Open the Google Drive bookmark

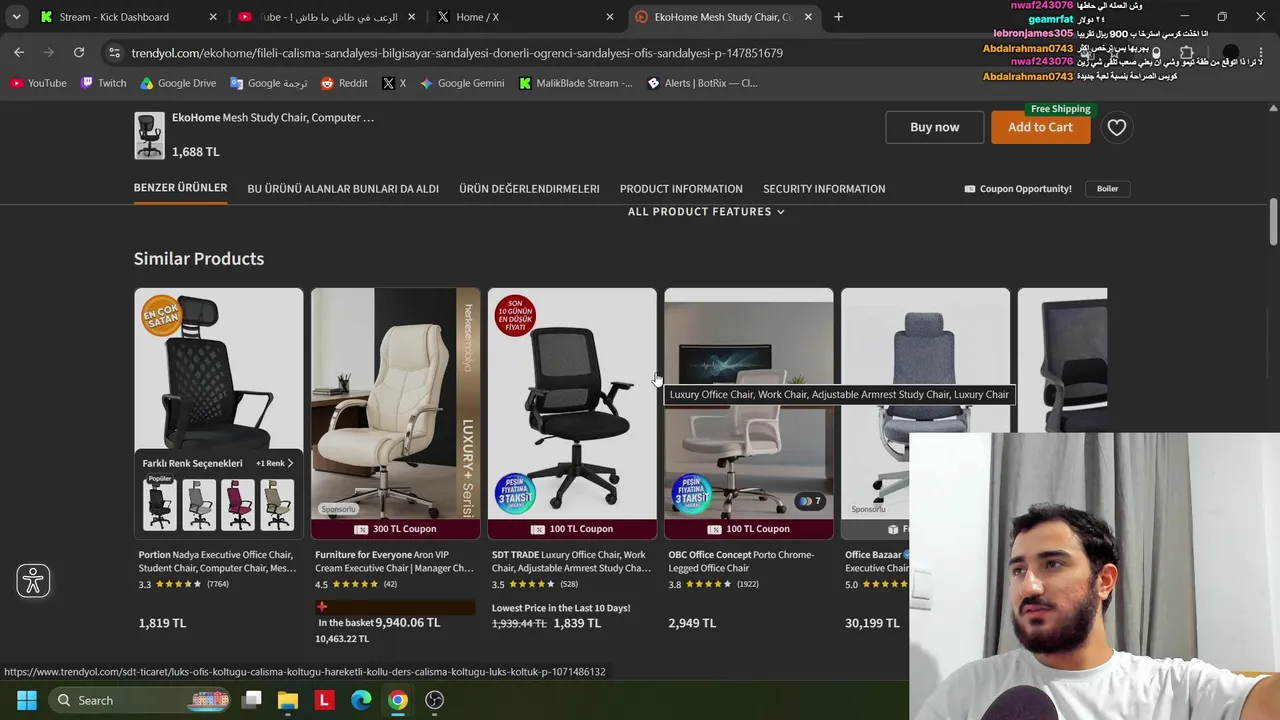point(177,83)
